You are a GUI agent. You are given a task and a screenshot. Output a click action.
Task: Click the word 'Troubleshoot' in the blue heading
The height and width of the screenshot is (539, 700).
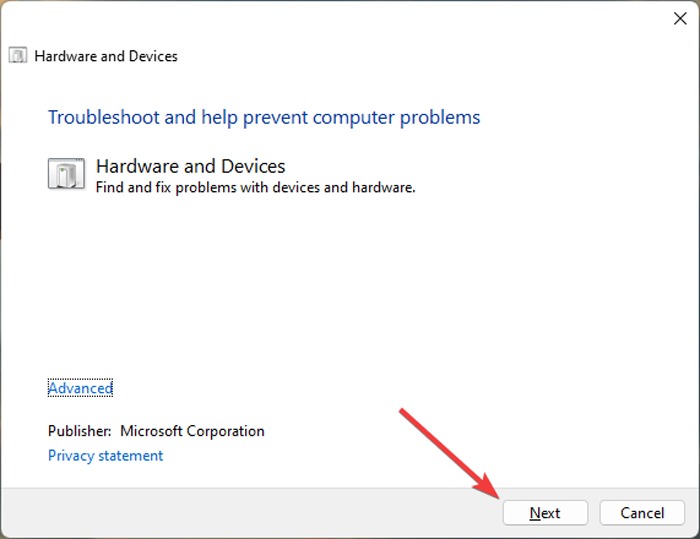point(104,117)
